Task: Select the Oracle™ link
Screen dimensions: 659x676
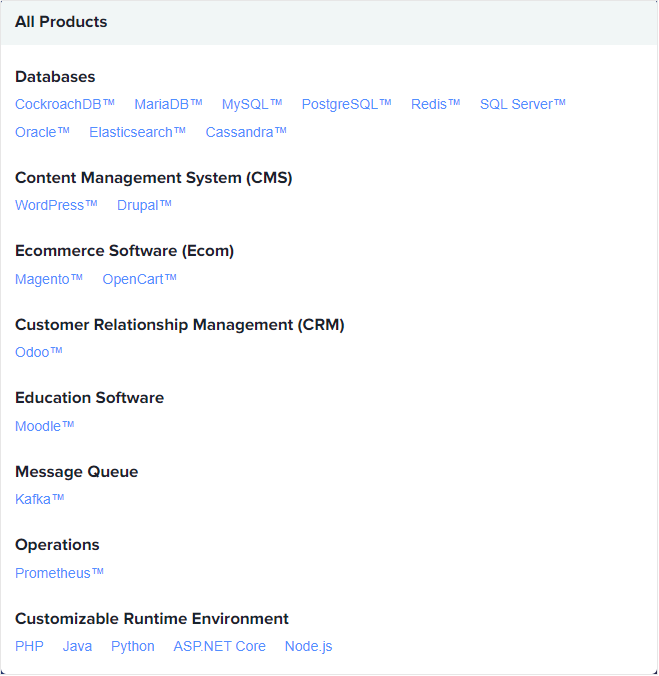Action: 42,132
